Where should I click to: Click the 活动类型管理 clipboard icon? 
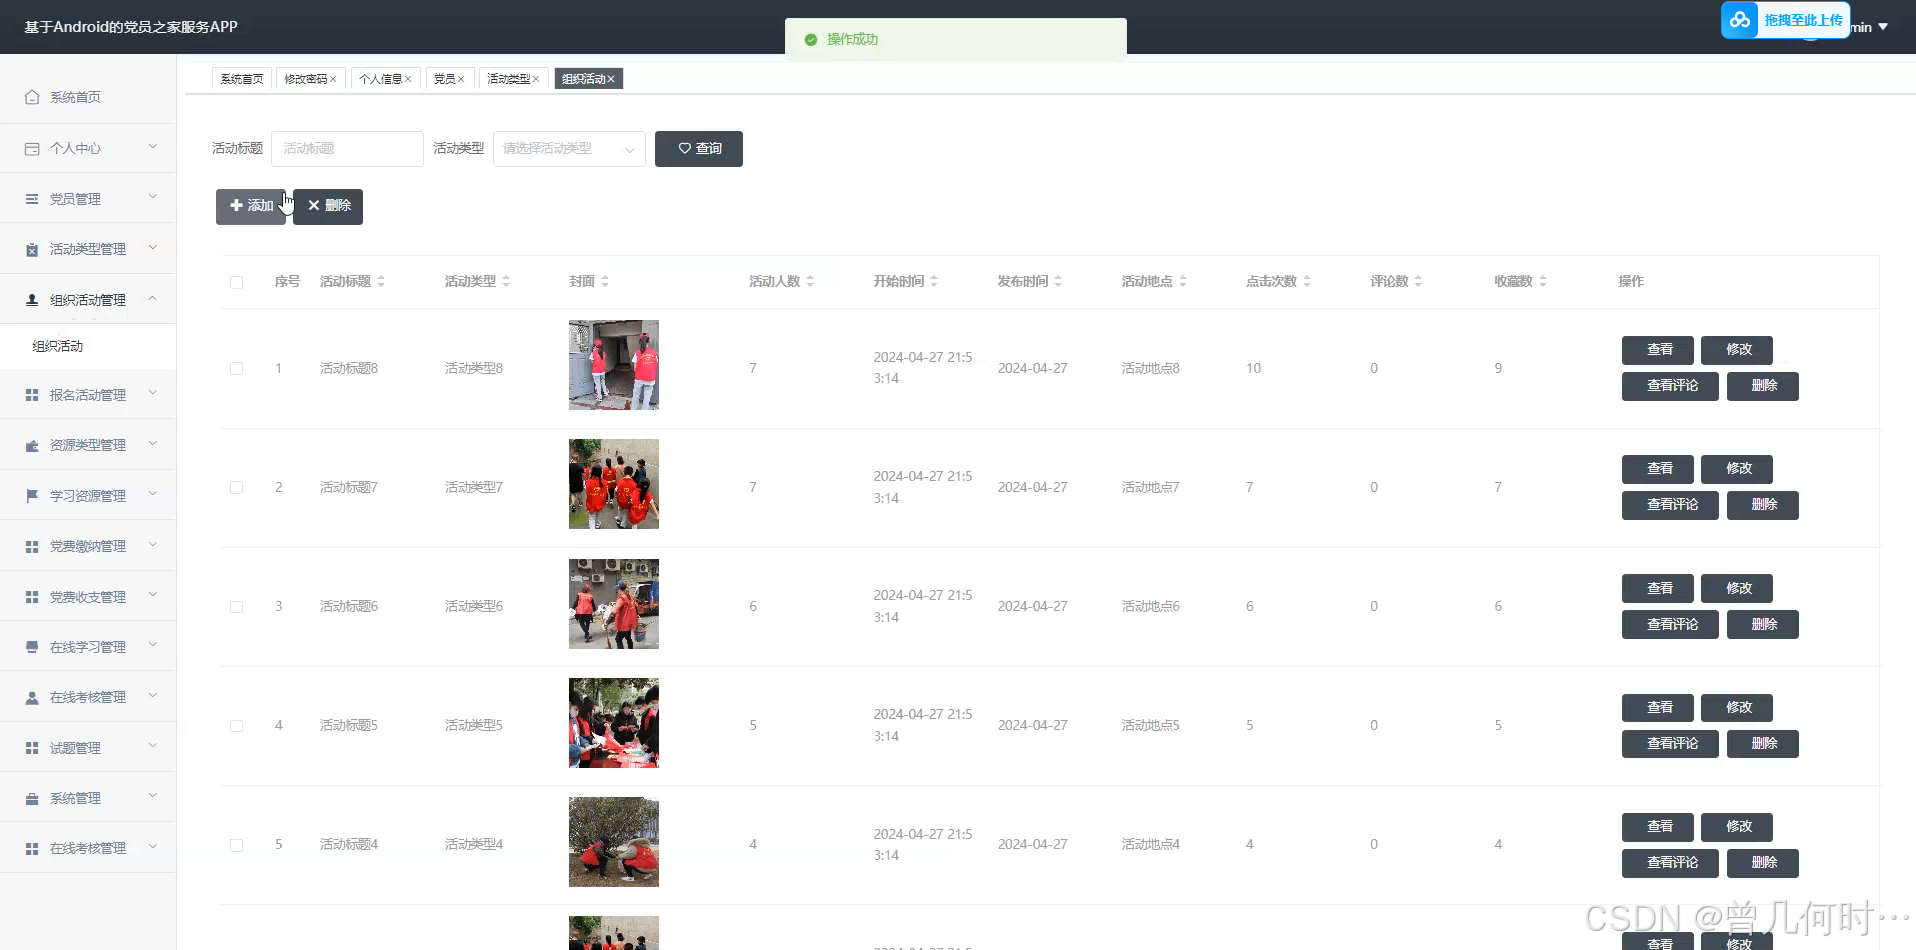pos(32,249)
